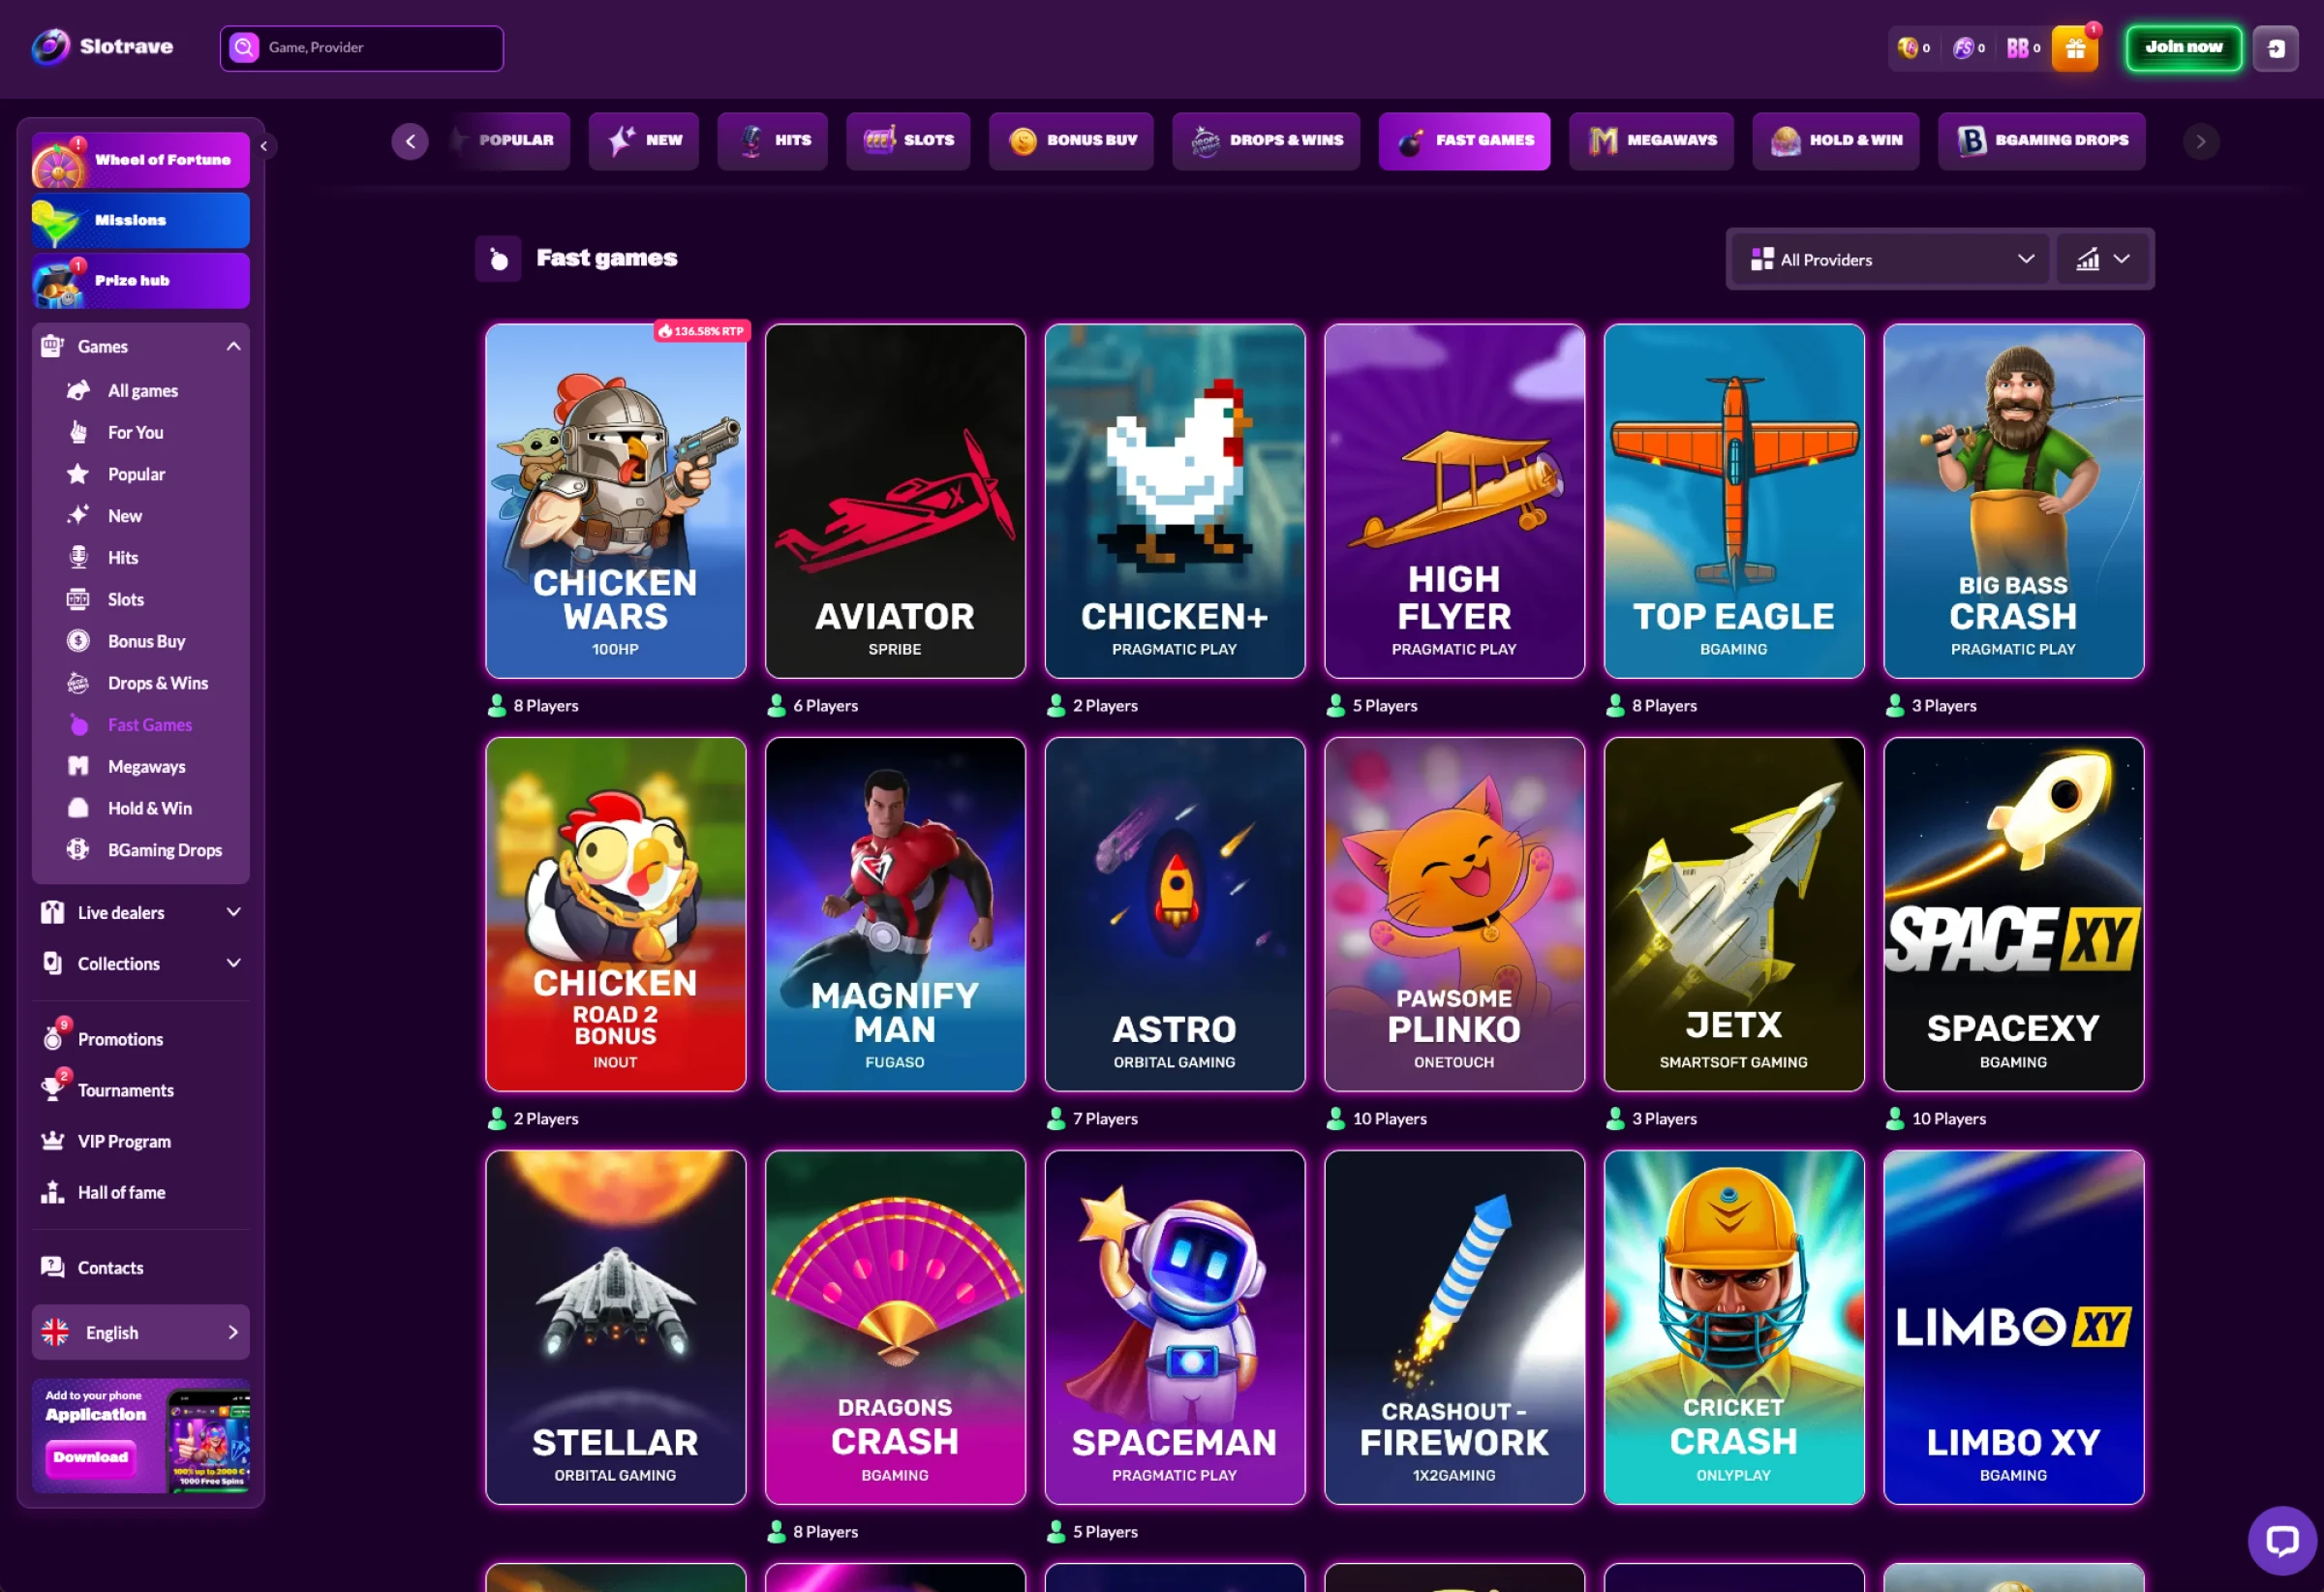Select the Bonus Buy category tab

coord(1071,141)
